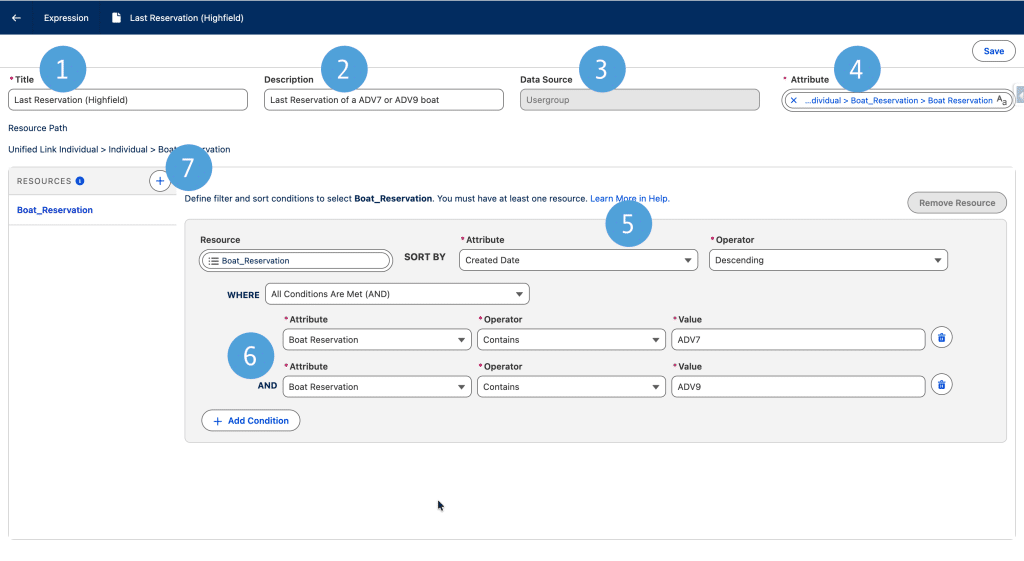Viewport: 1024px width, 561px height.
Task: Click the back arrow in header
Action: coord(16,18)
